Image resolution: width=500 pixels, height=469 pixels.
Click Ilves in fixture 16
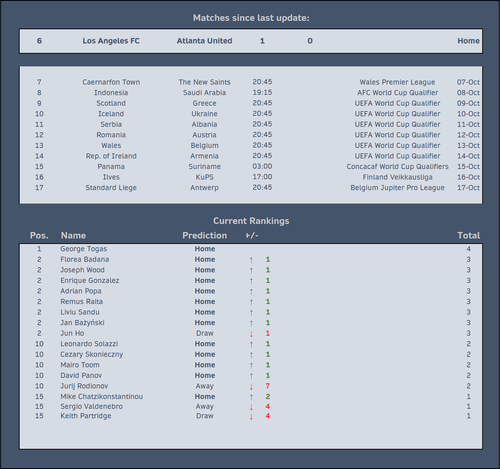pos(111,177)
